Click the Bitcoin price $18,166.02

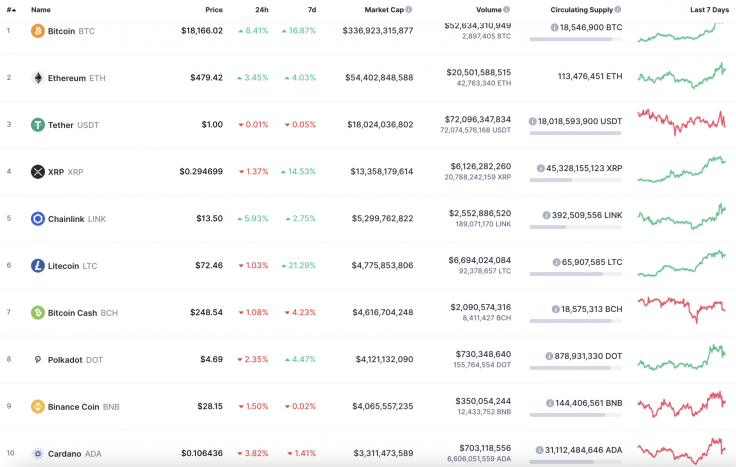click(202, 31)
